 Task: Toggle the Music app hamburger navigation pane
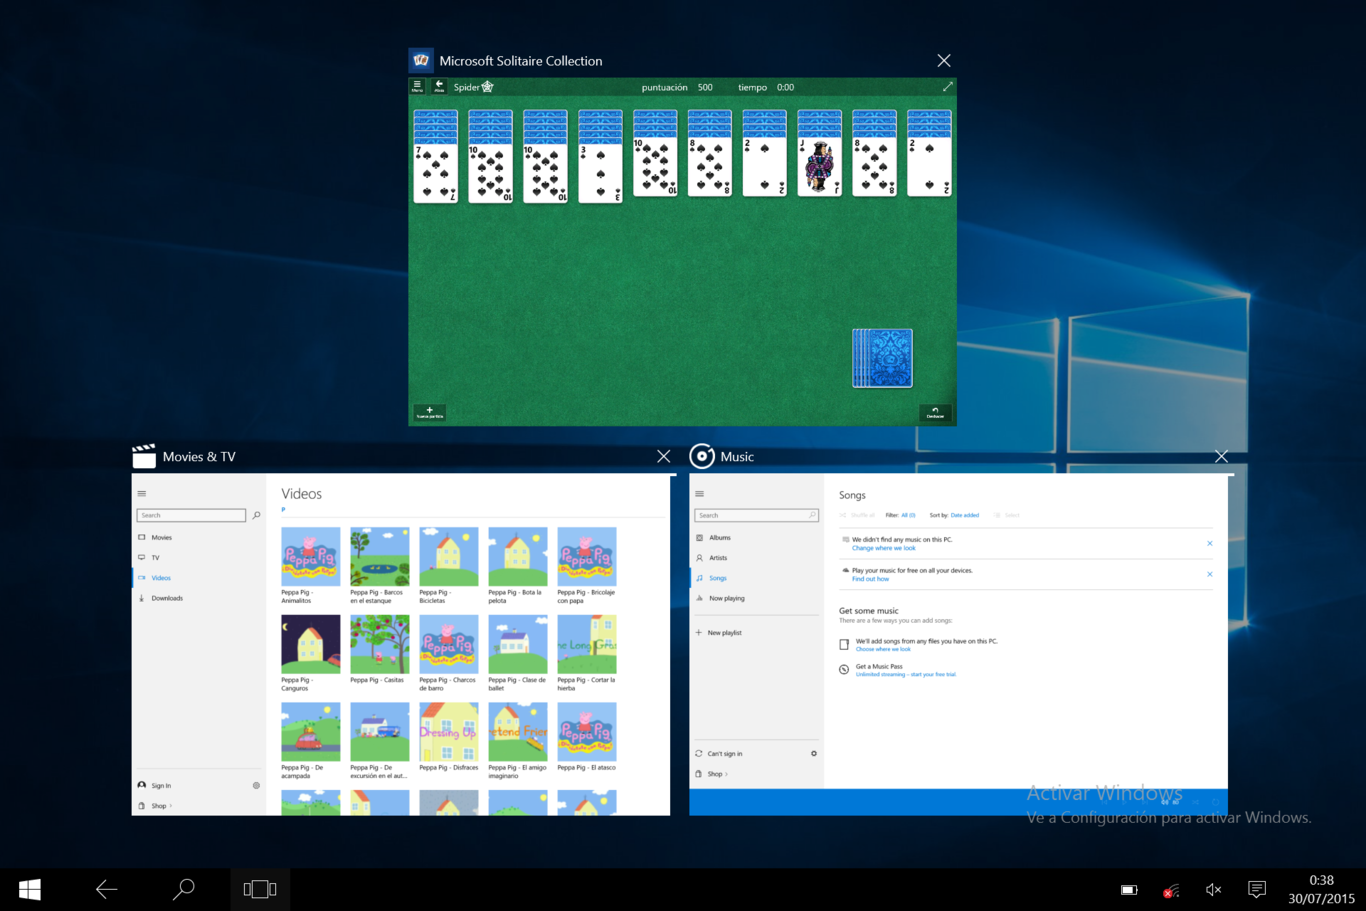coord(699,493)
